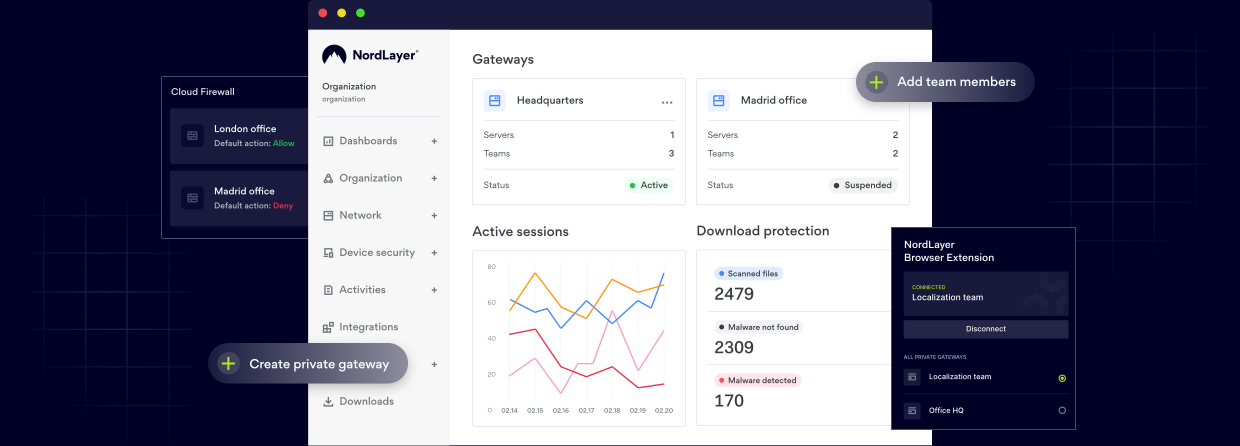Viewport: 1240px width, 446px height.
Task: Open Device security in sidebar
Action: (377, 253)
